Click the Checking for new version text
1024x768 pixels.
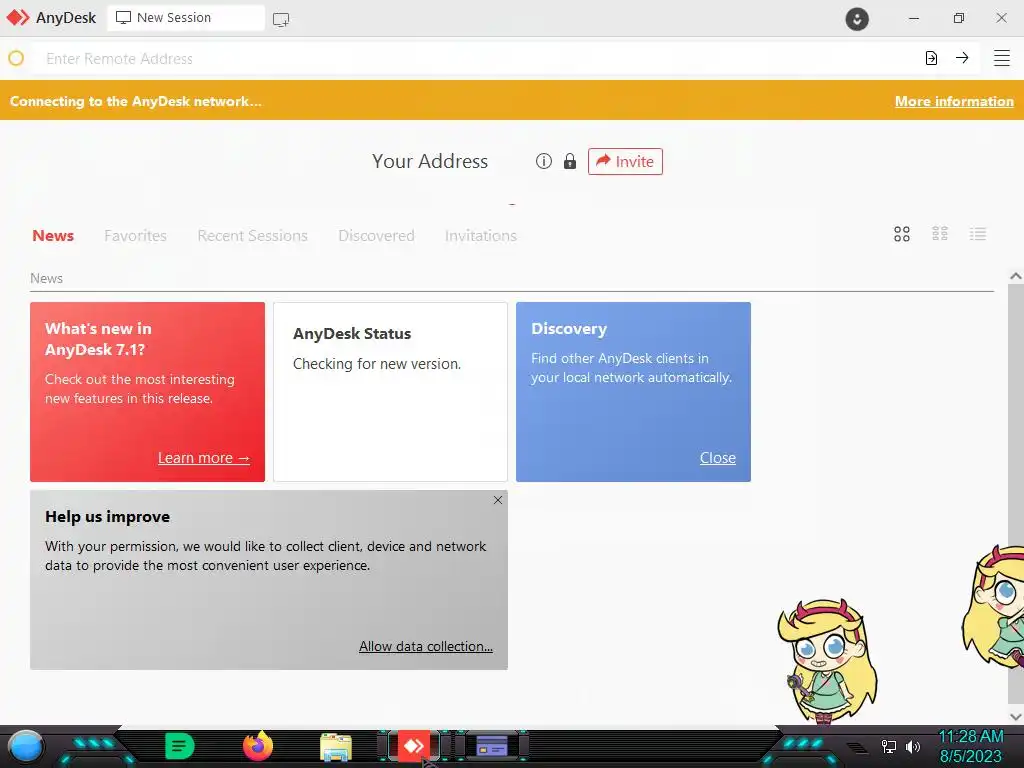[377, 364]
